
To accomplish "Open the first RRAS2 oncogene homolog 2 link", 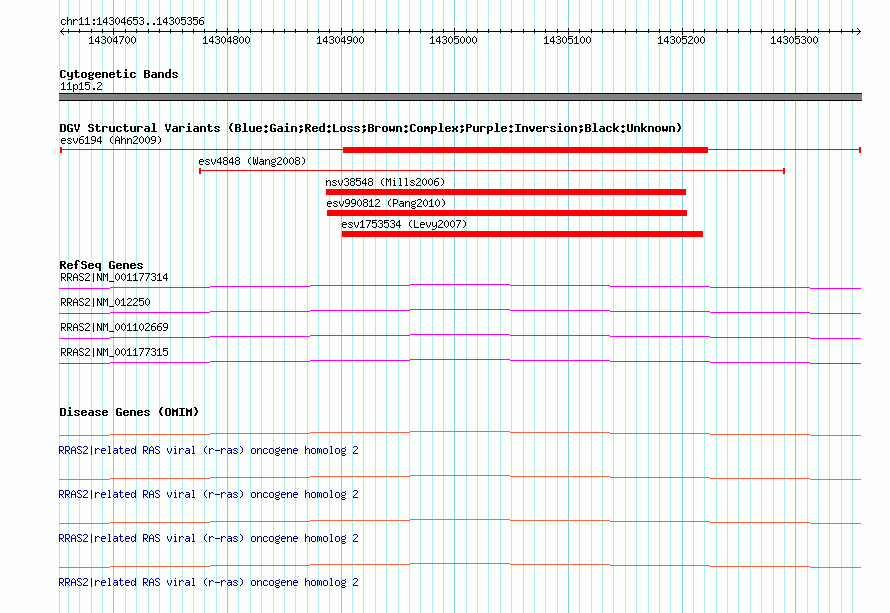I will point(208,451).
